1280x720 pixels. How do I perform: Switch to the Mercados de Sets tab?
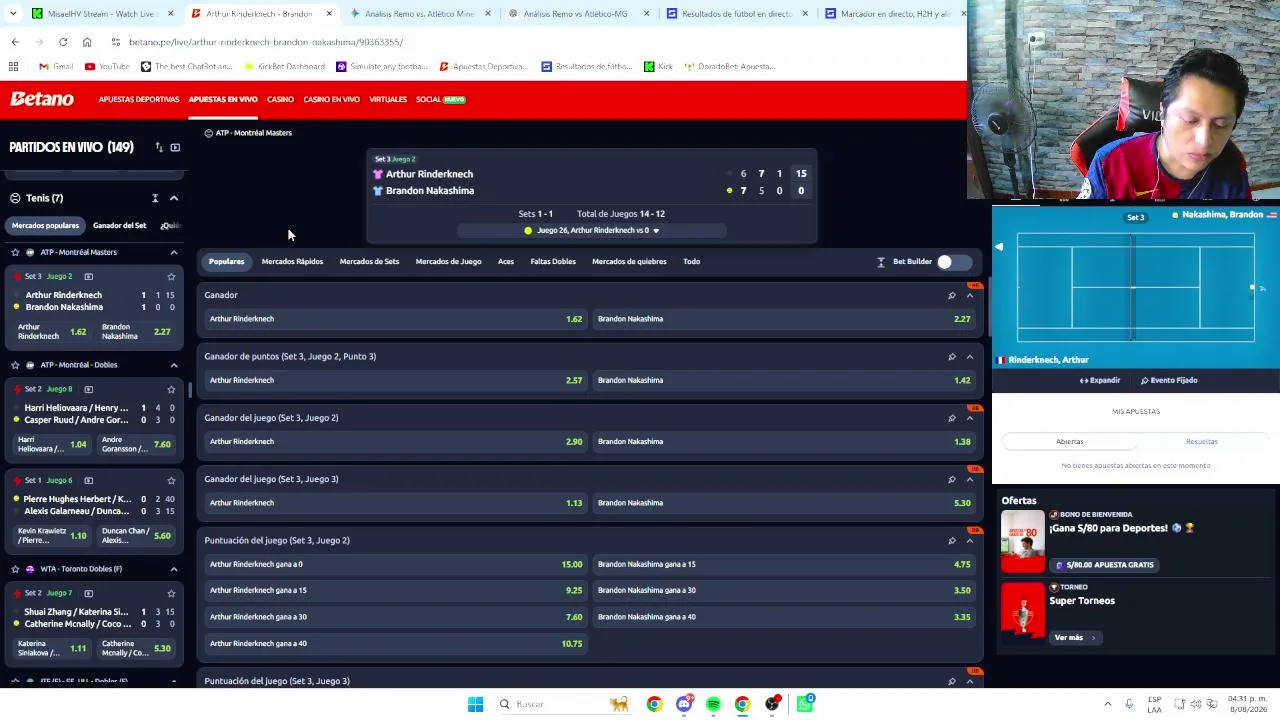pyautogui.click(x=369, y=262)
